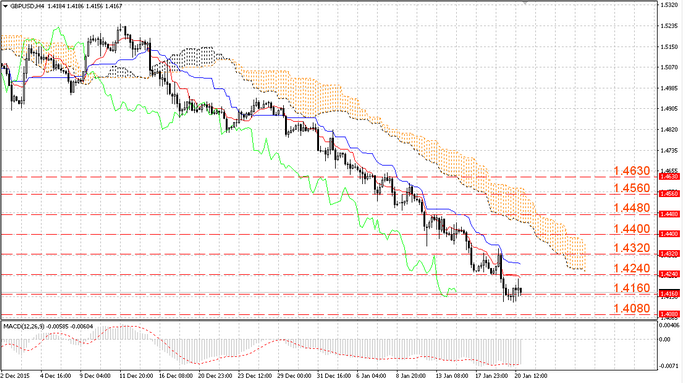The image size is (685, 383).
Task: Click the 1.5235 price axis value
Action: [669, 26]
